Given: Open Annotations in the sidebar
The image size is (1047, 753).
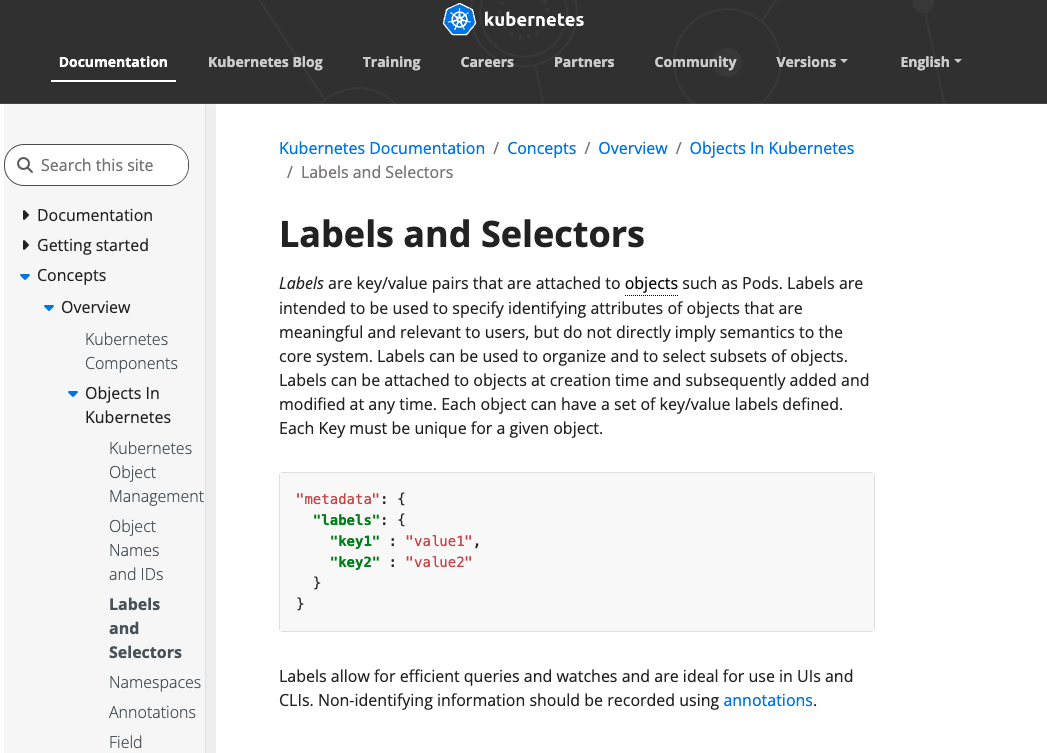Looking at the screenshot, I should click(152, 712).
